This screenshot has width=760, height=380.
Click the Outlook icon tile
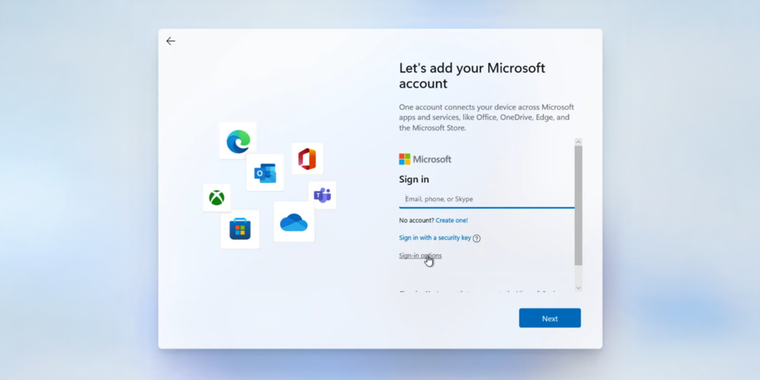[265, 173]
